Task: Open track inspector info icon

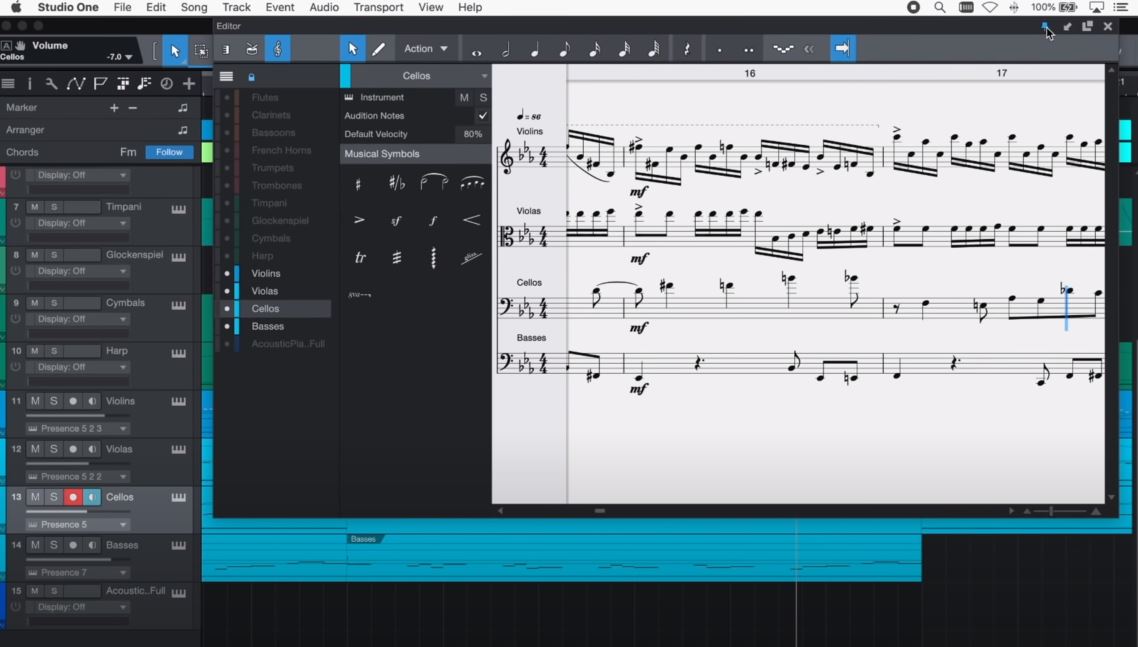Action: (30, 84)
